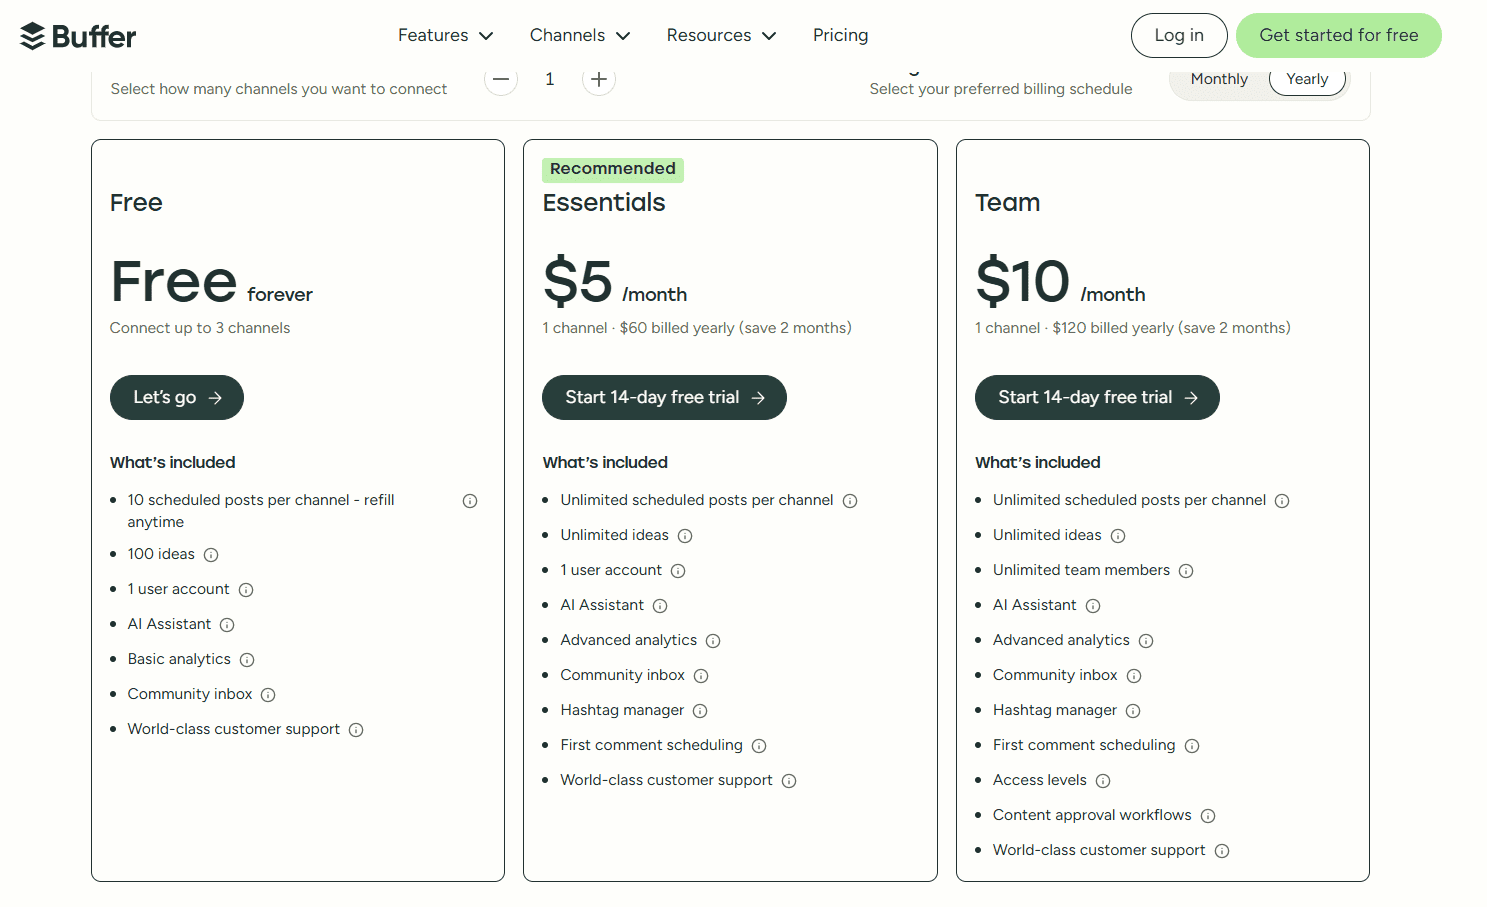1487x907 pixels.
Task: Open the Resources dropdown
Action: point(720,35)
